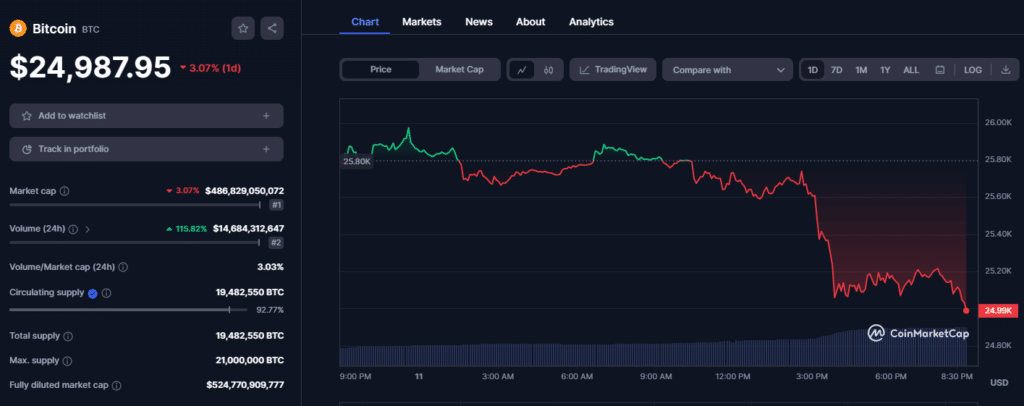Open TradingView chart button
This screenshot has width=1024, height=406.
coord(613,70)
